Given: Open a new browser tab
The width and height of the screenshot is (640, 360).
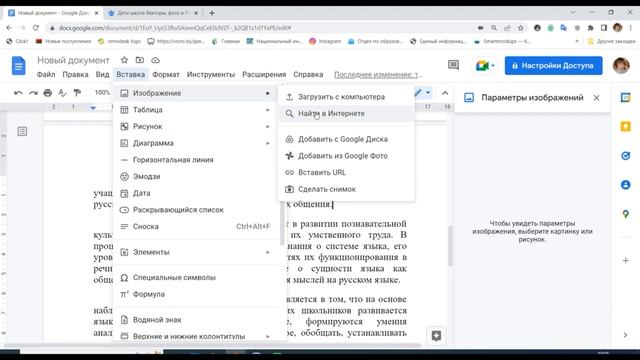Looking at the screenshot, I should pos(211,13).
